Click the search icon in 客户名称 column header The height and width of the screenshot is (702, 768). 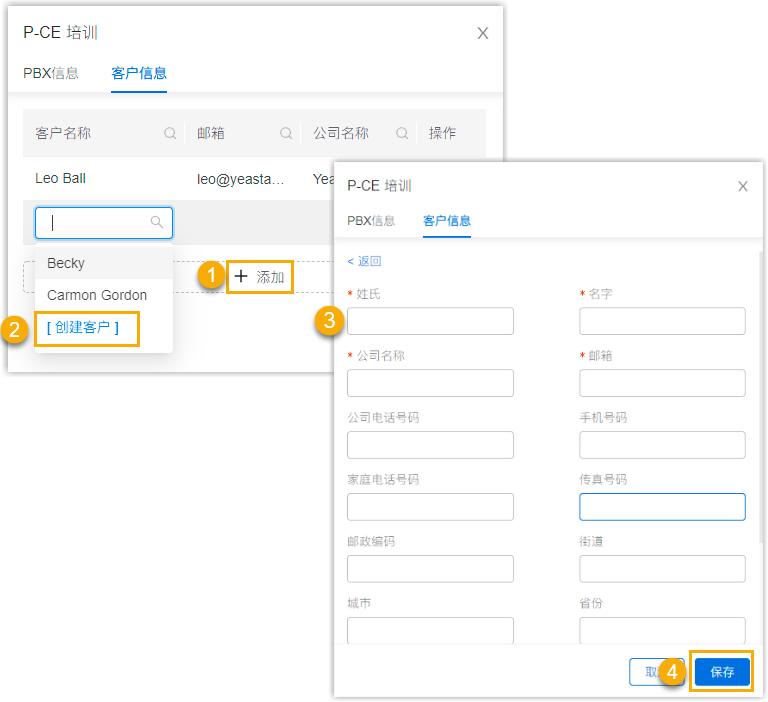click(170, 133)
